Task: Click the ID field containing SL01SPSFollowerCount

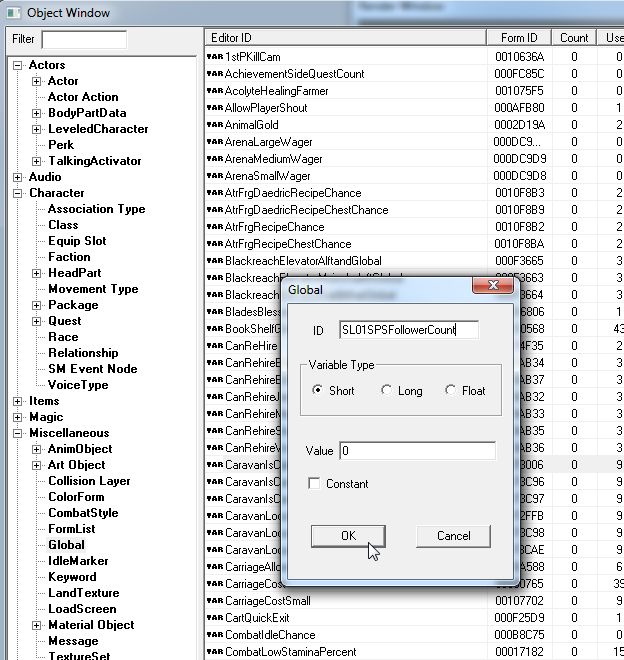Action: click(x=408, y=330)
